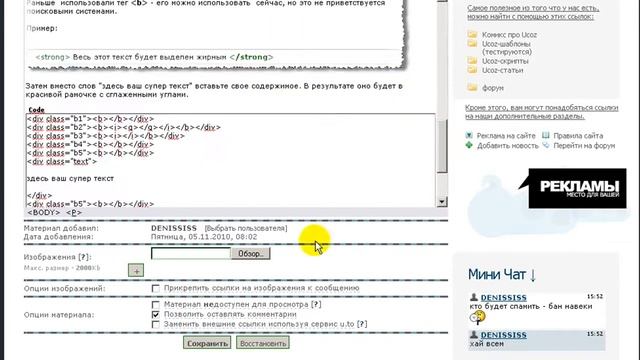Click the Восстановить button

coord(263,343)
